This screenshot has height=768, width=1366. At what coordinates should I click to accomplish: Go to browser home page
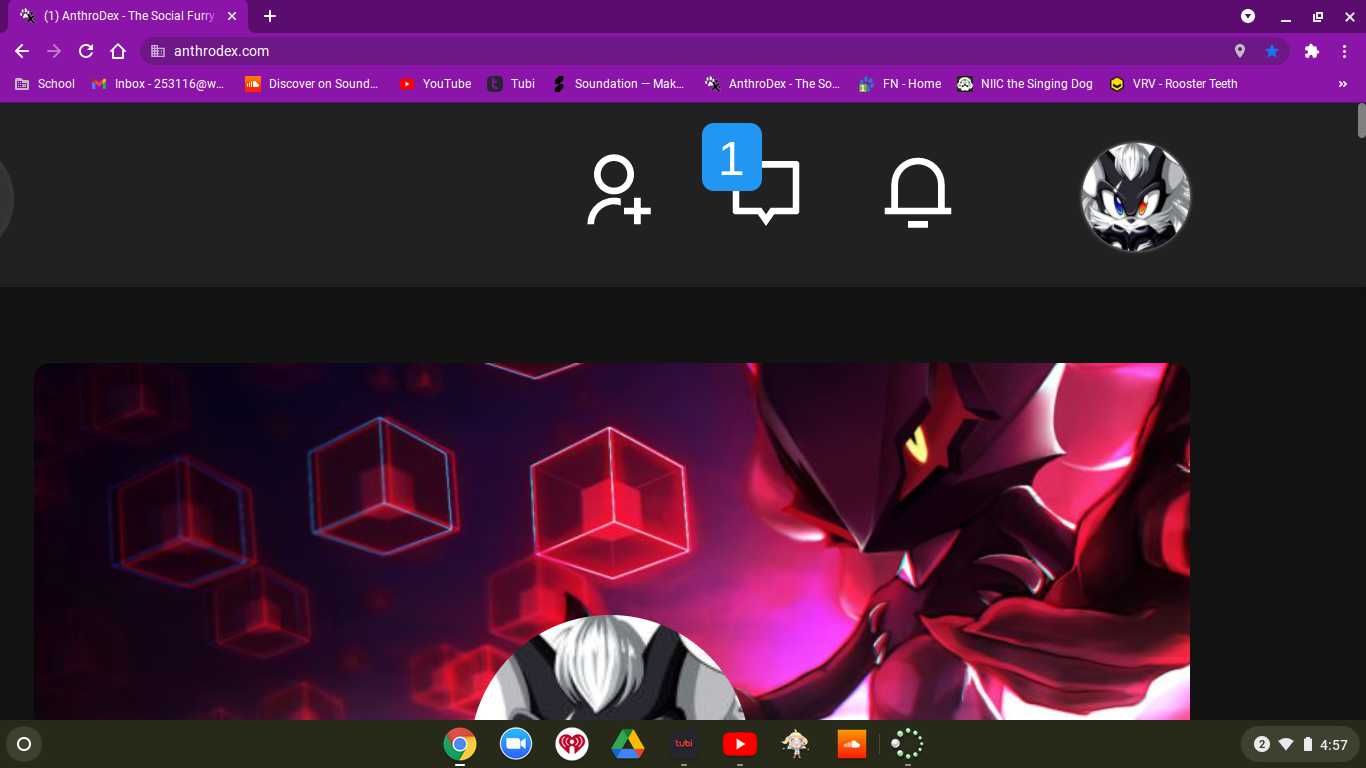(x=118, y=51)
